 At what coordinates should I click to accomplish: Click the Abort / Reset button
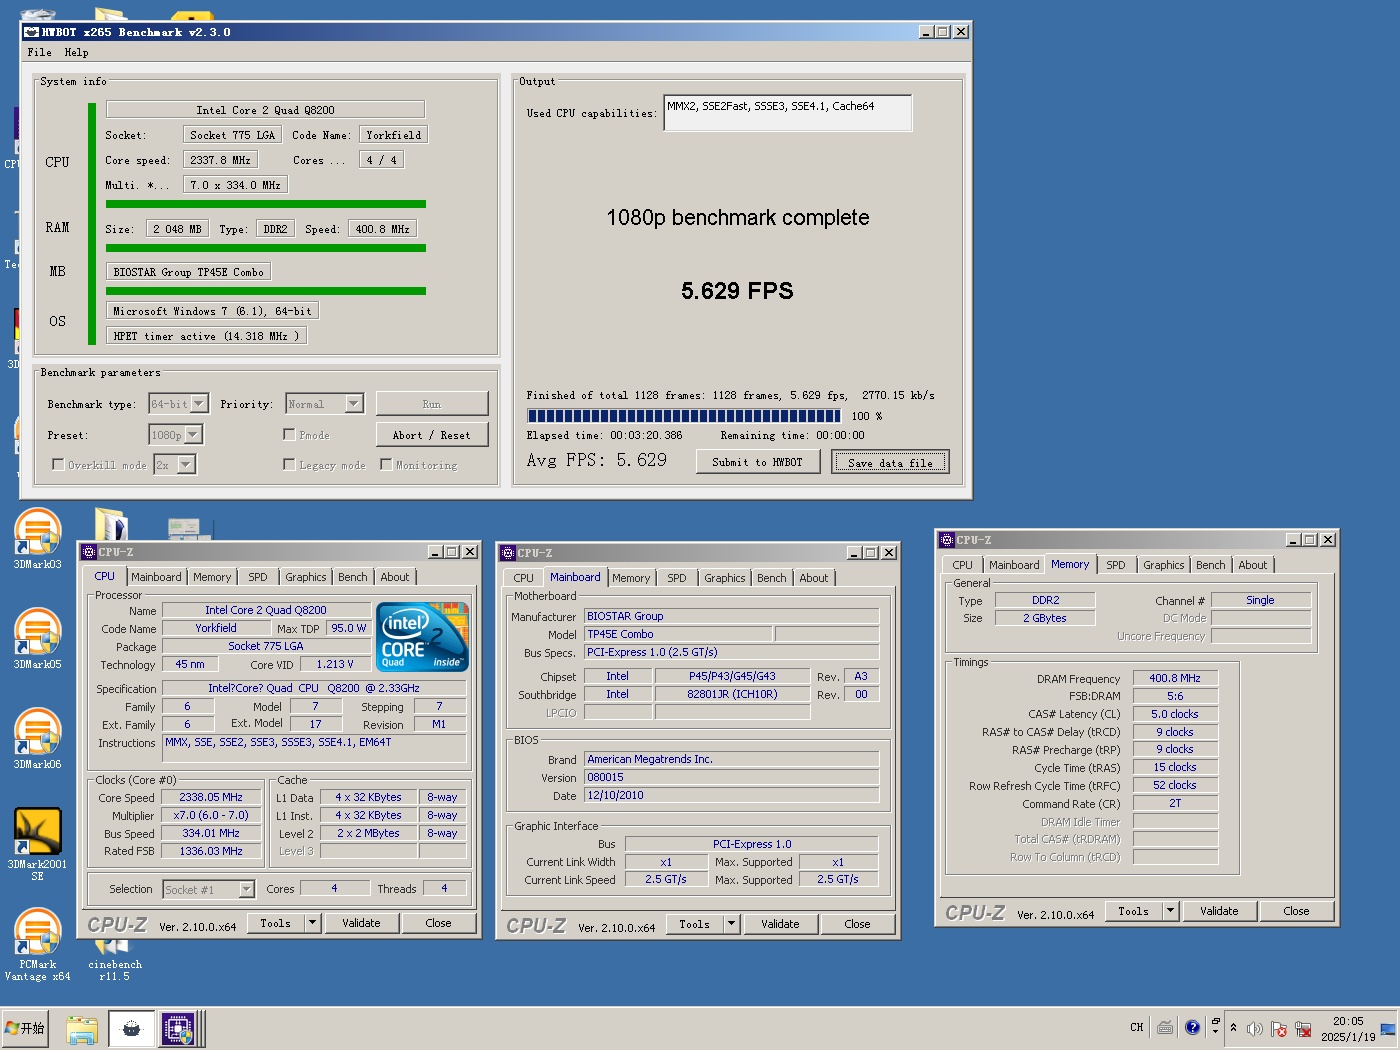click(x=432, y=435)
